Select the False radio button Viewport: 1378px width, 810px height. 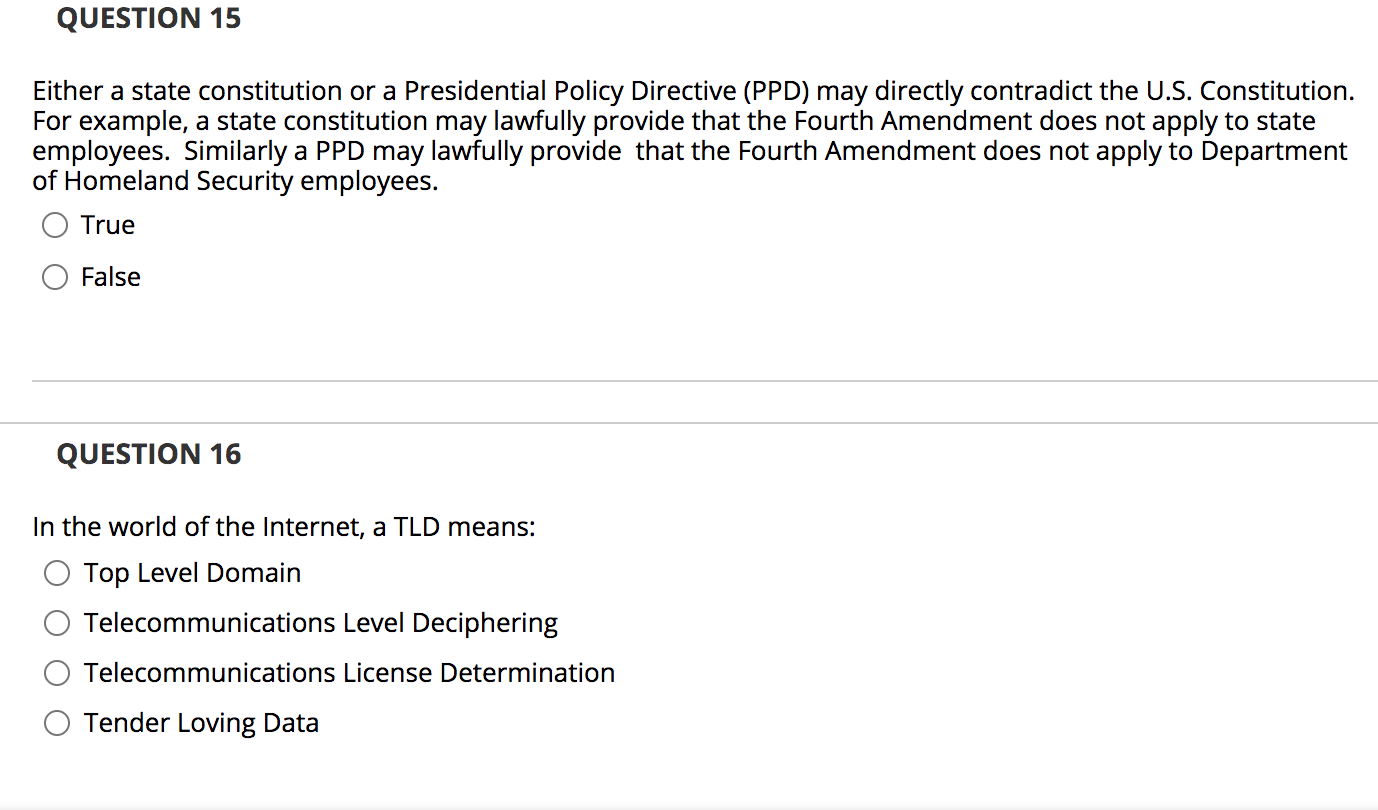click(x=56, y=278)
